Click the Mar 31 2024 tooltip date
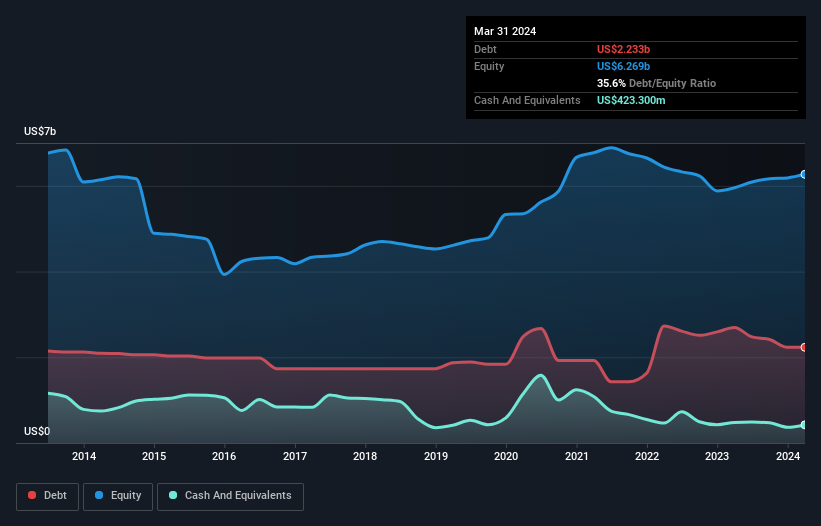 pyautogui.click(x=505, y=31)
